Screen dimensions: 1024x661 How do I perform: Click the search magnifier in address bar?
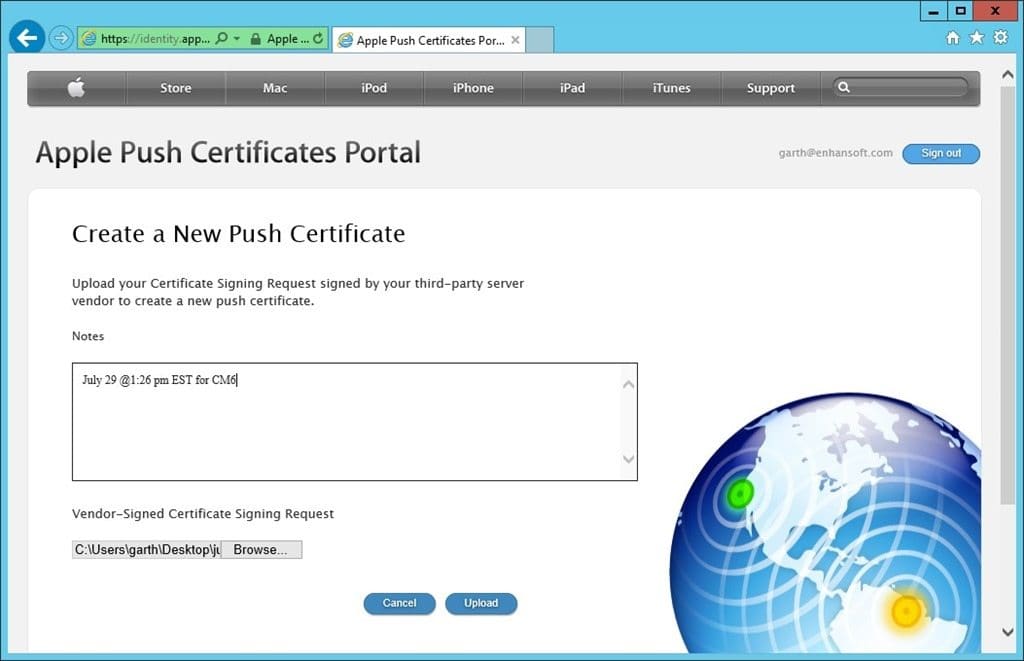click(221, 38)
